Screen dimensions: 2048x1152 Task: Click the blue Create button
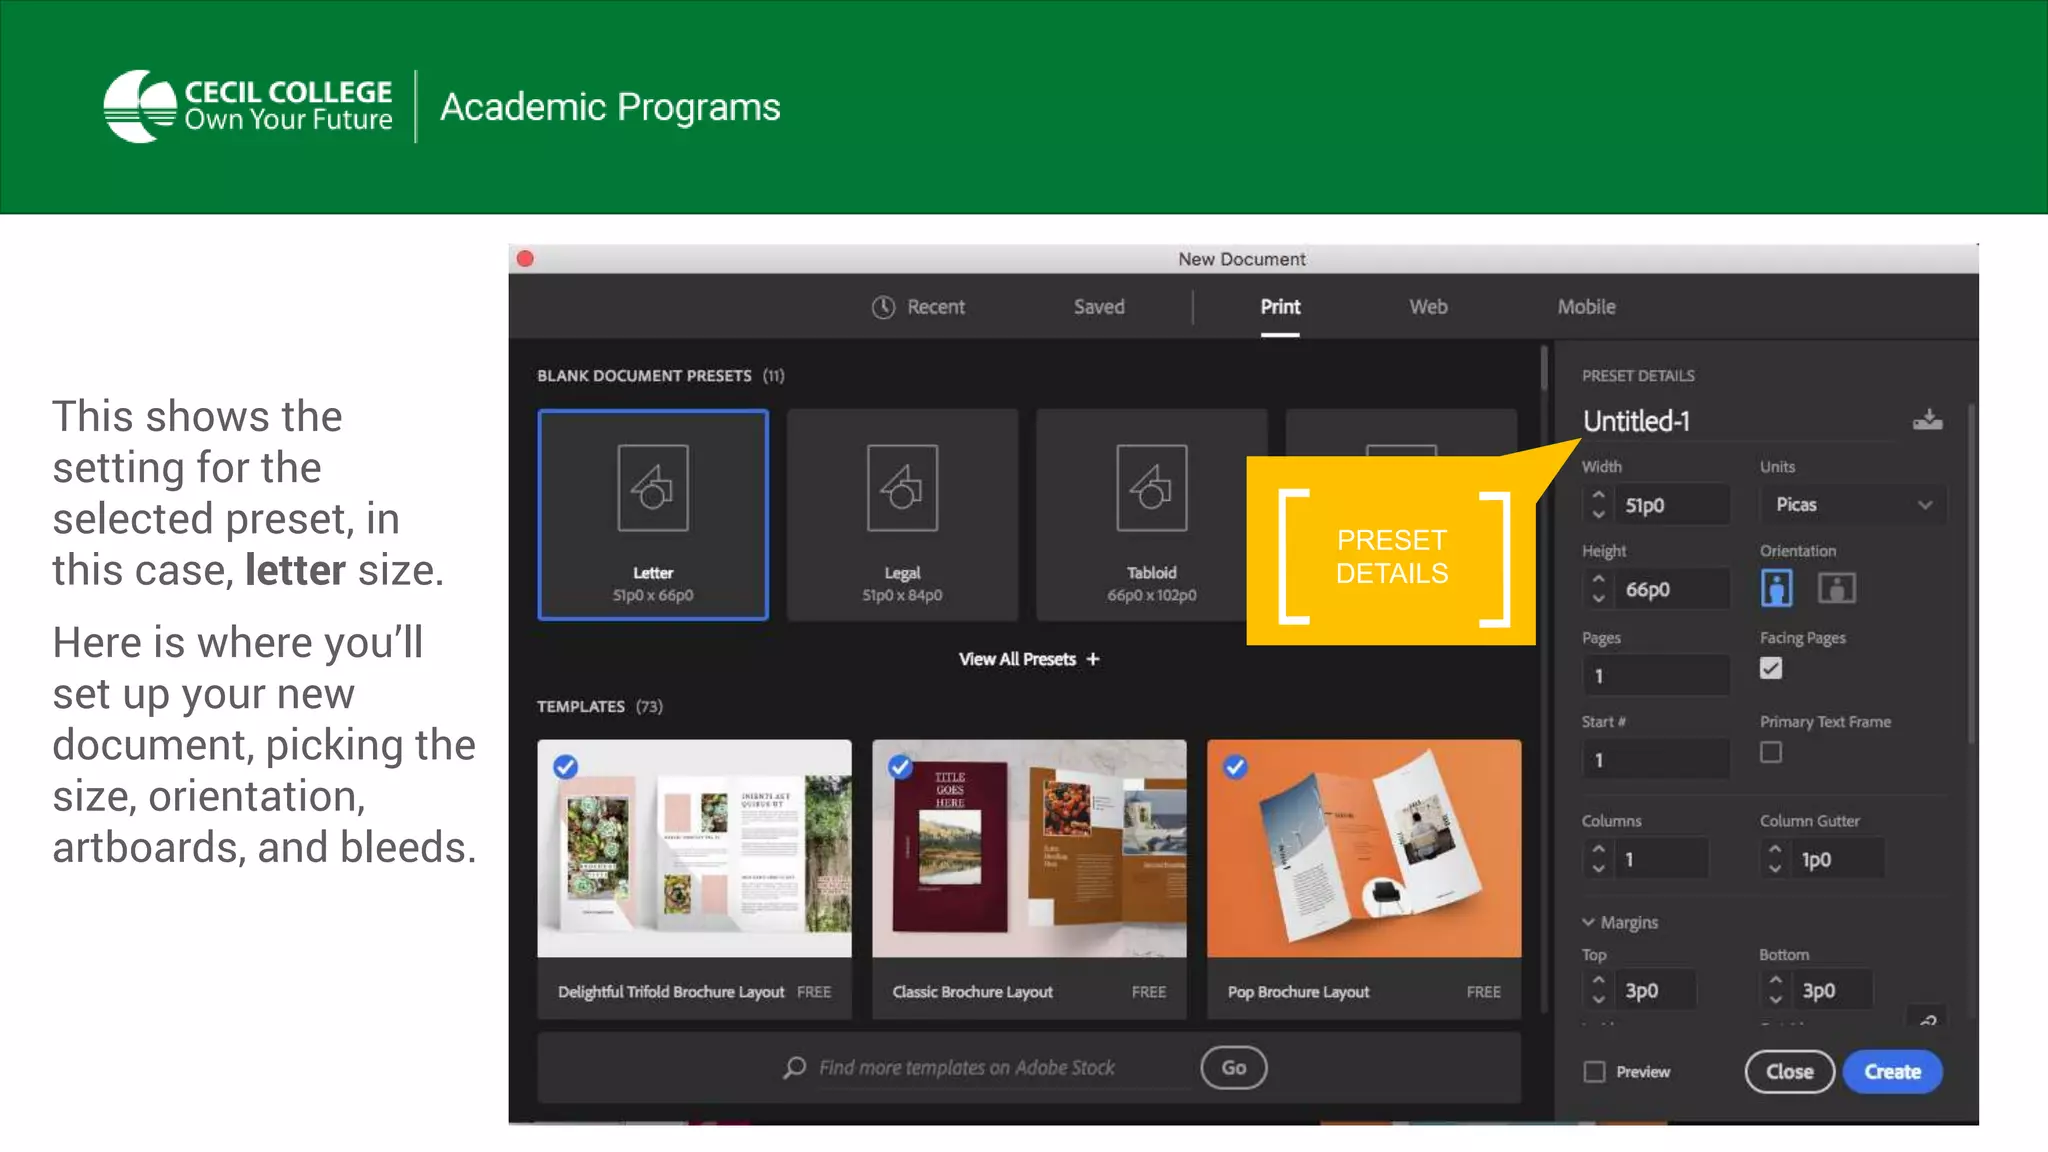1892,1072
